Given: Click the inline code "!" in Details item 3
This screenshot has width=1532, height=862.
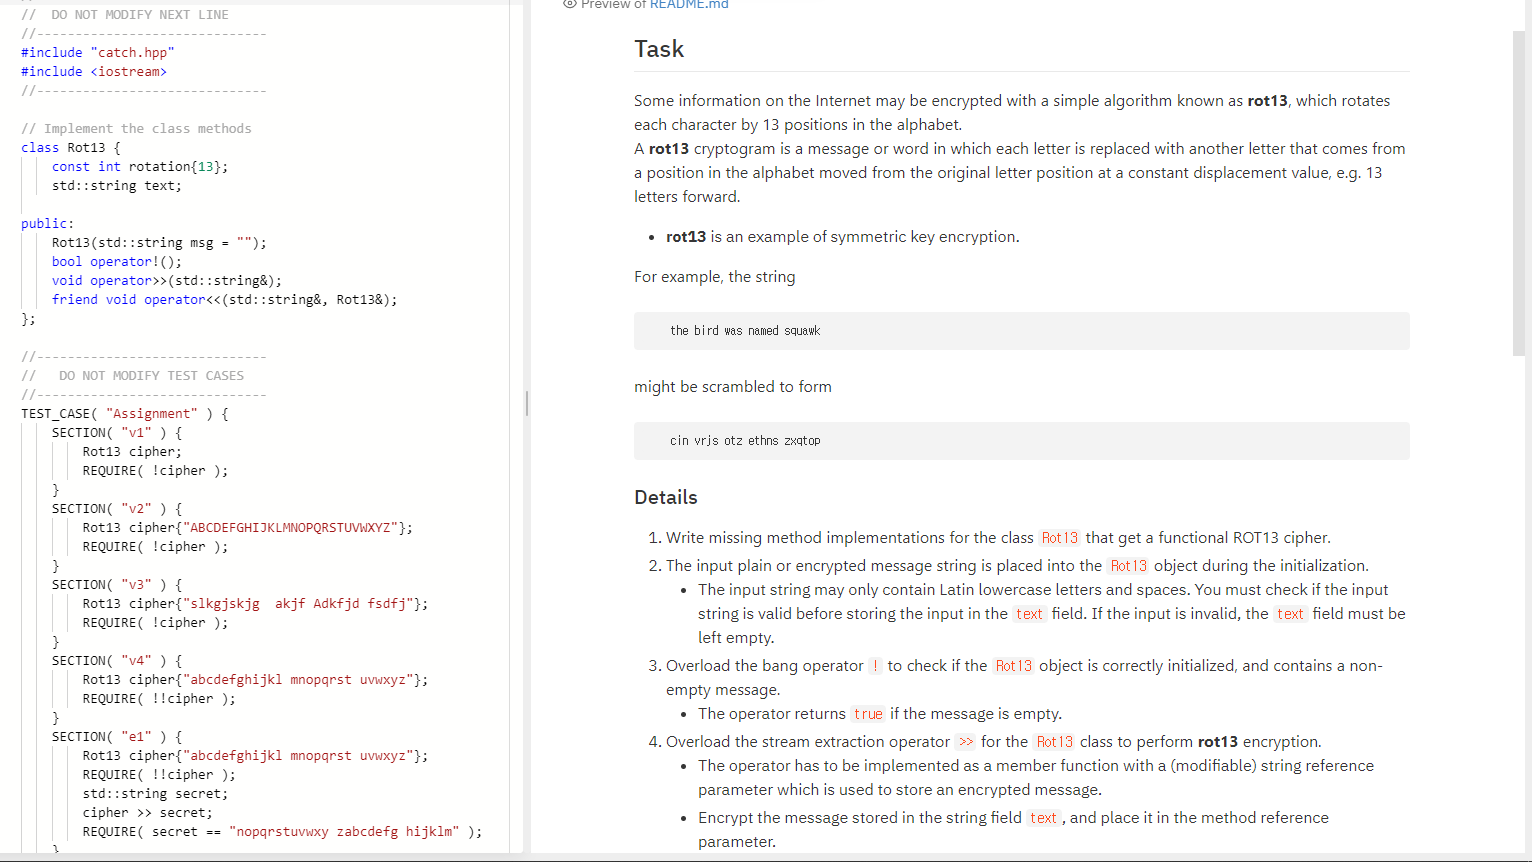Looking at the screenshot, I should click(875, 666).
